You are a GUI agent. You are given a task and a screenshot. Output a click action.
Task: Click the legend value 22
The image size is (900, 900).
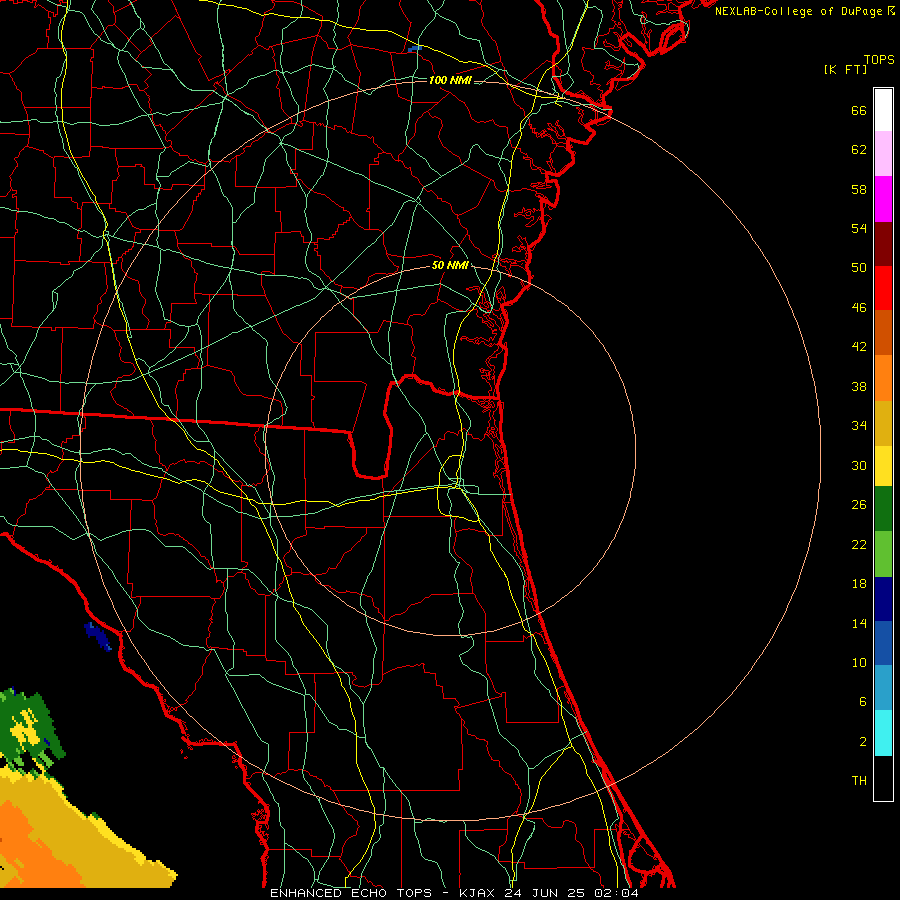pyautogui.click(x=859, y=544)
